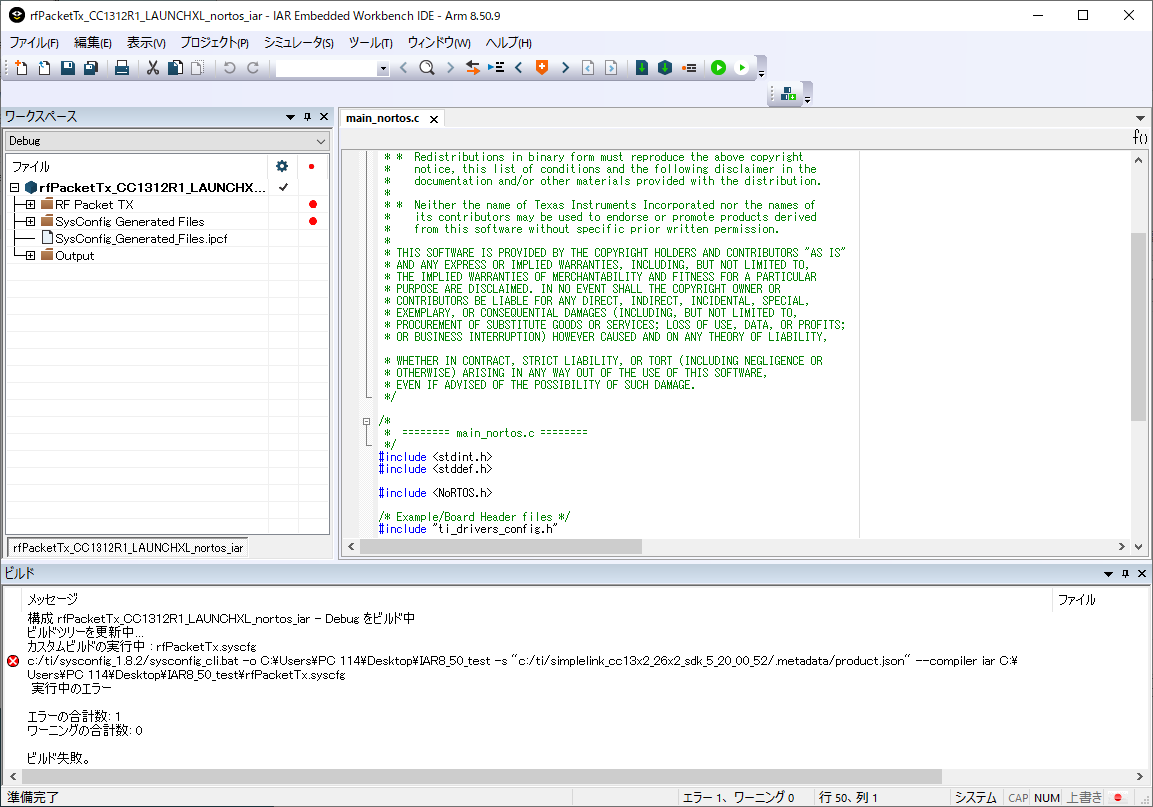
Task: Click the Paste toolbar icon
Action: click(x=198, y=68)
